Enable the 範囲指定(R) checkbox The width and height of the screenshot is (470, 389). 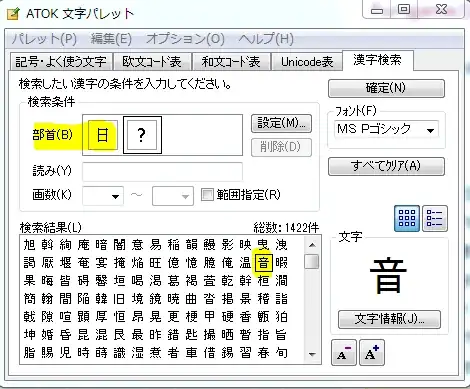207,194
